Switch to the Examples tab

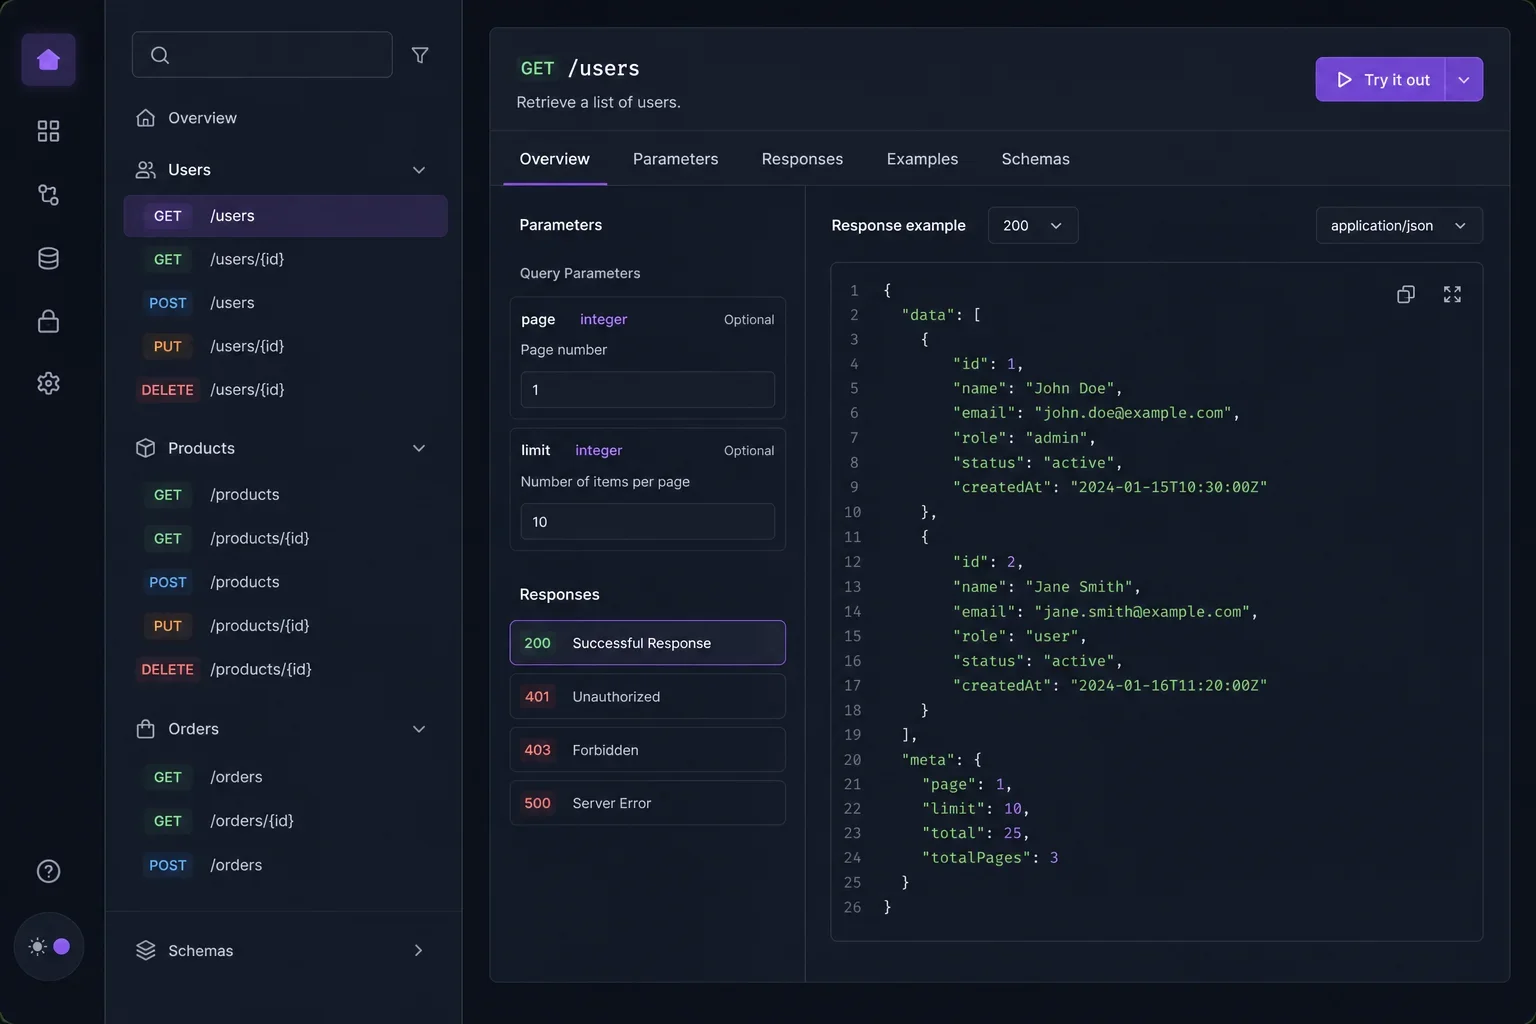pos(922,159)
